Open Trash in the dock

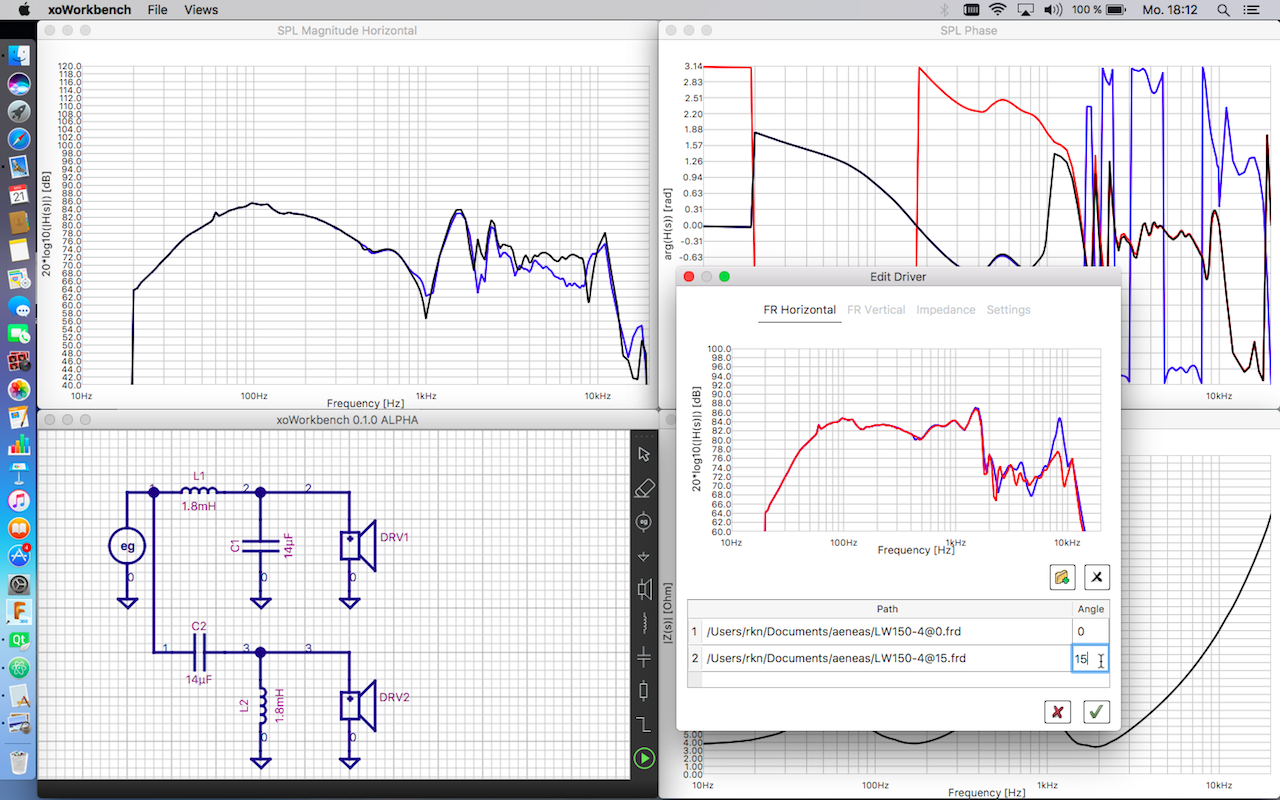click(19, 762)
